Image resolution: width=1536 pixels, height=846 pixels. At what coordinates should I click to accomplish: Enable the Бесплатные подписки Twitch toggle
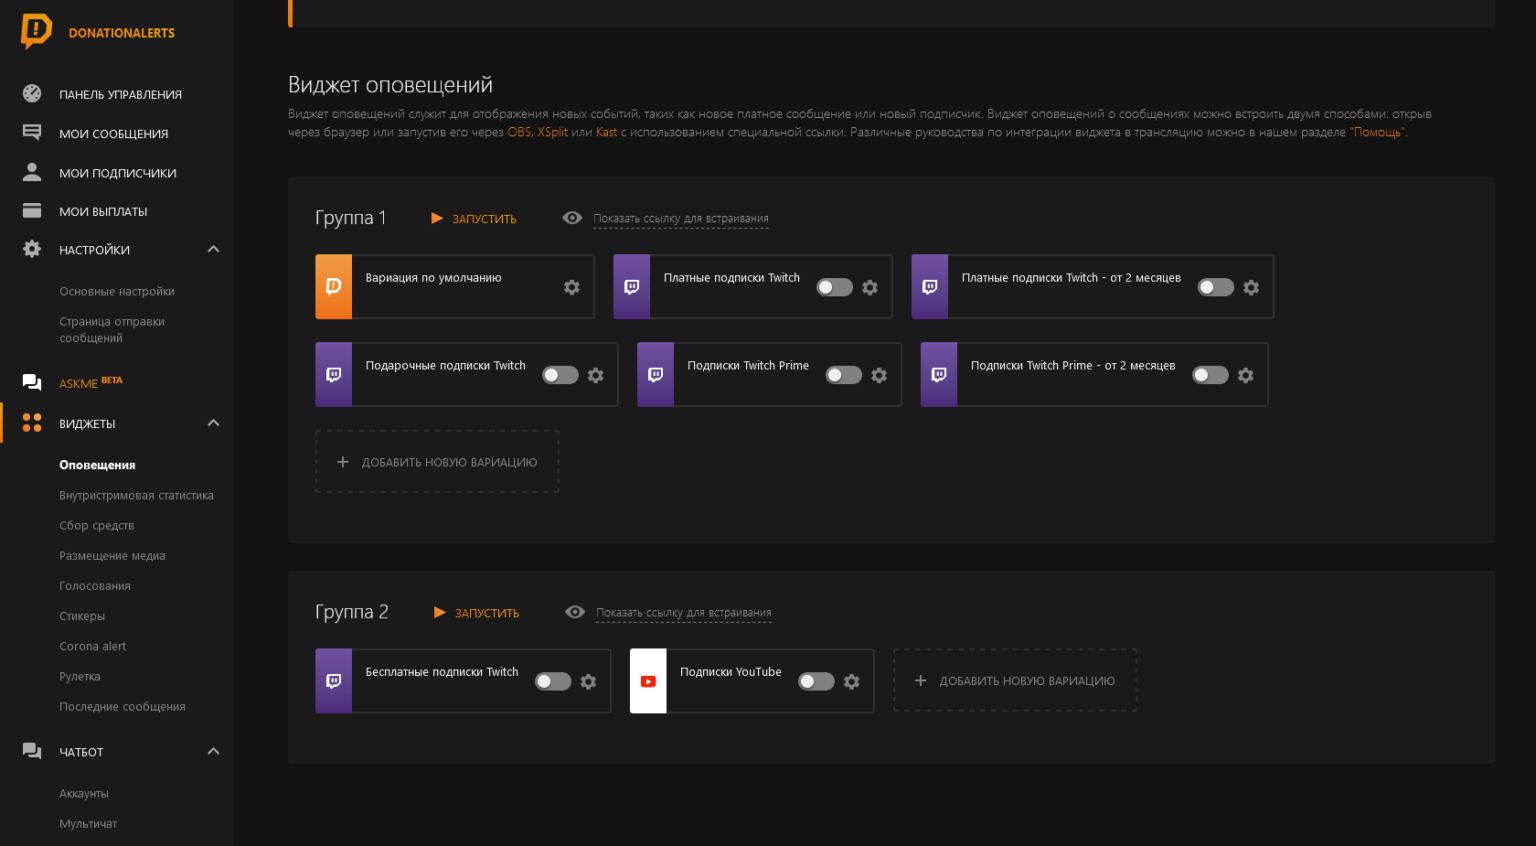click(x=553, y=681)
